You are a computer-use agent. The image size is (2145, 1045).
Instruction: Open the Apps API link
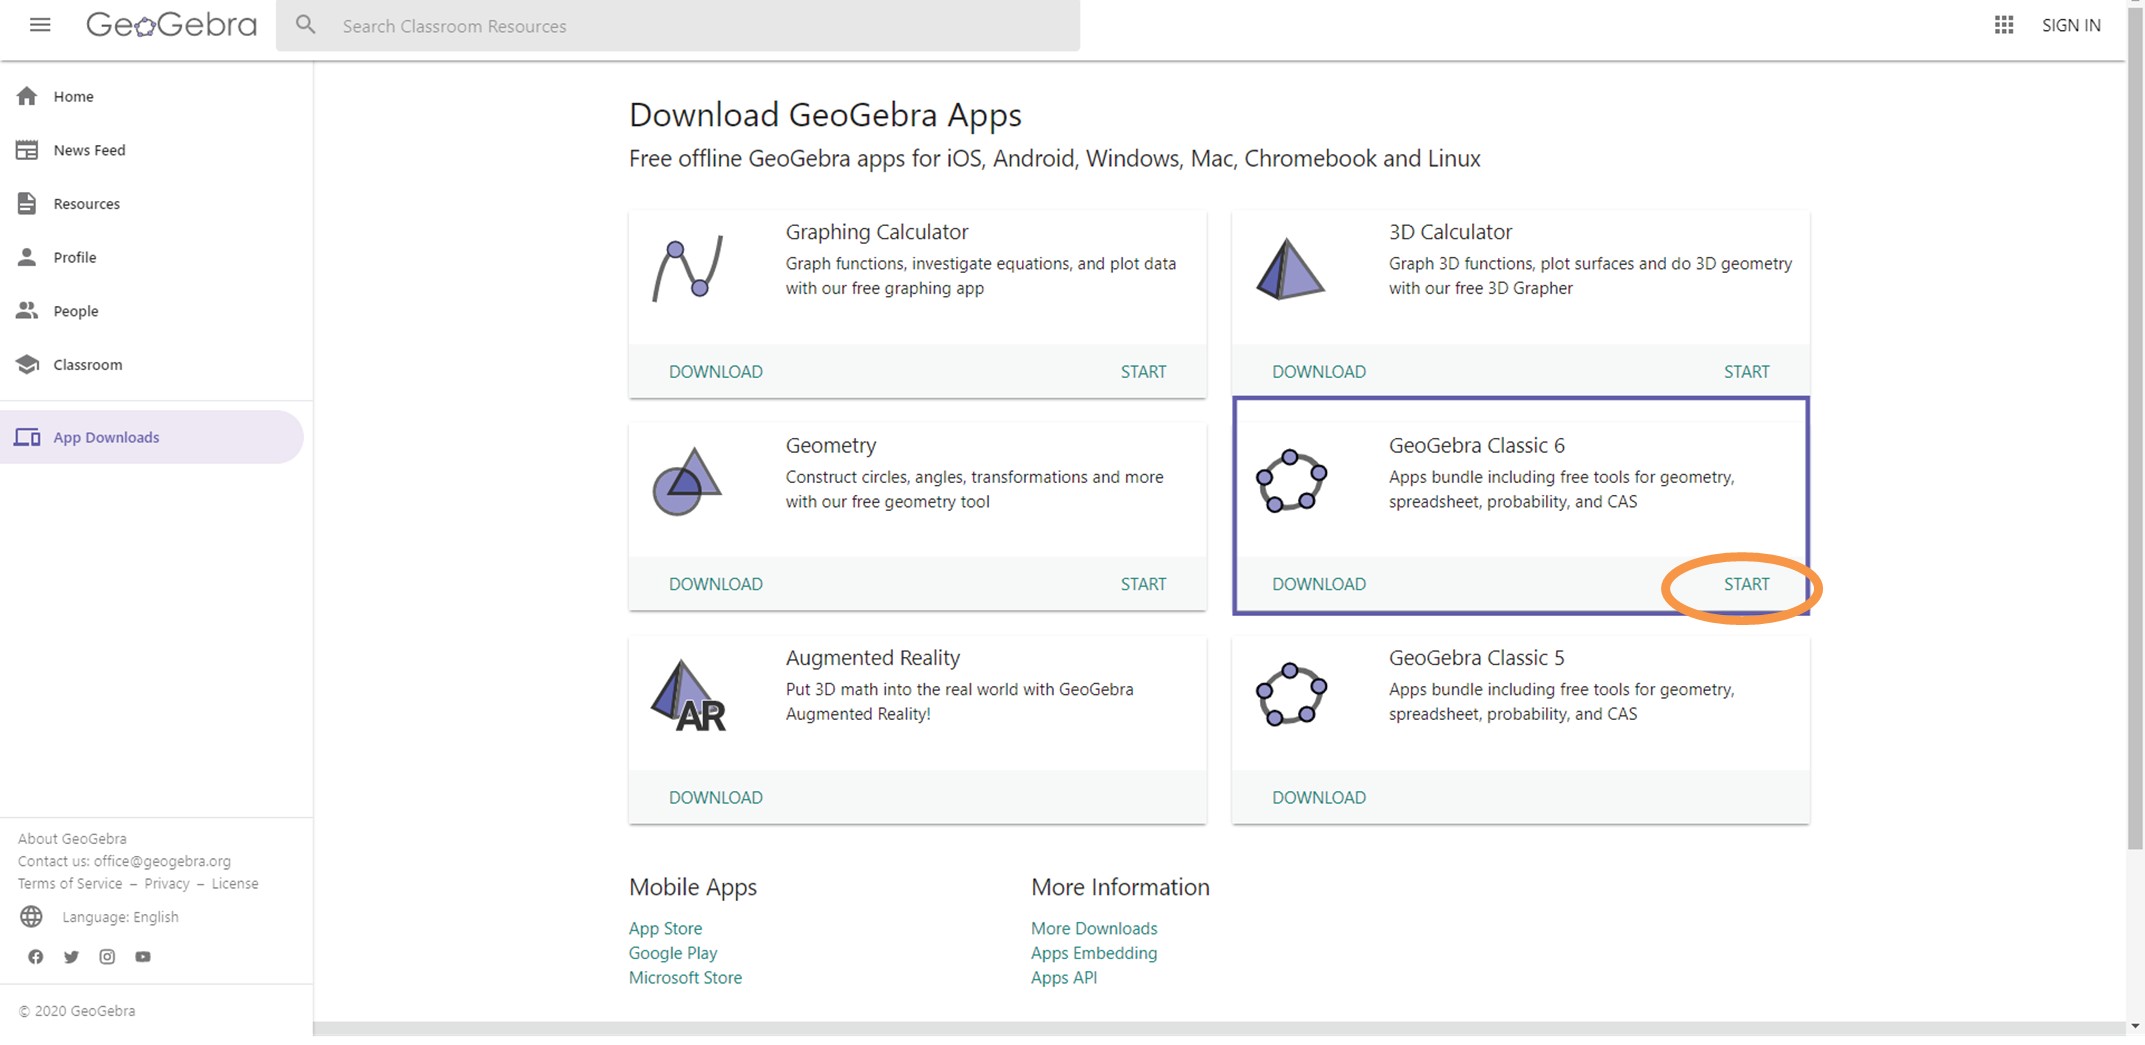pos(1064,977)
